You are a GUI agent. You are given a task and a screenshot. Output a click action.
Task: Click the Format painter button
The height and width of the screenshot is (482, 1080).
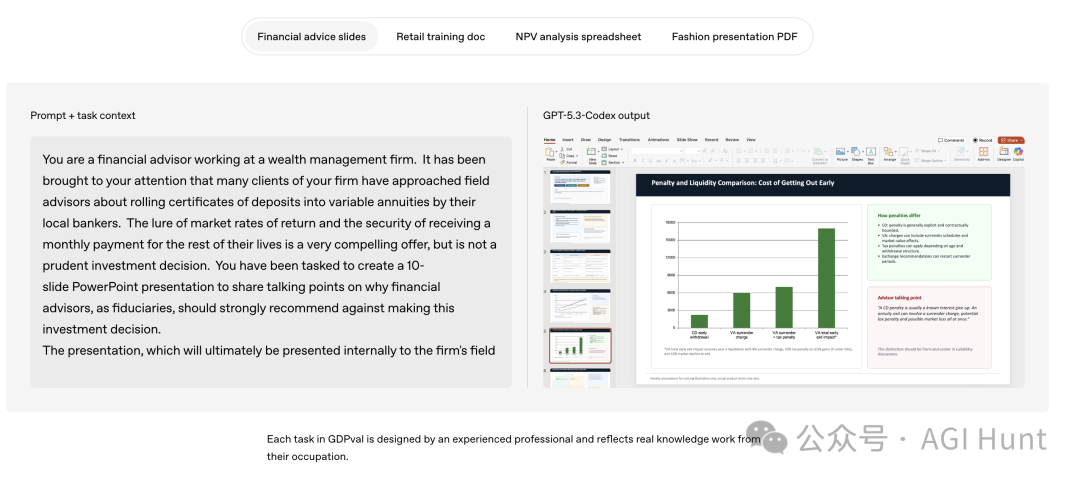click(568, 163)
